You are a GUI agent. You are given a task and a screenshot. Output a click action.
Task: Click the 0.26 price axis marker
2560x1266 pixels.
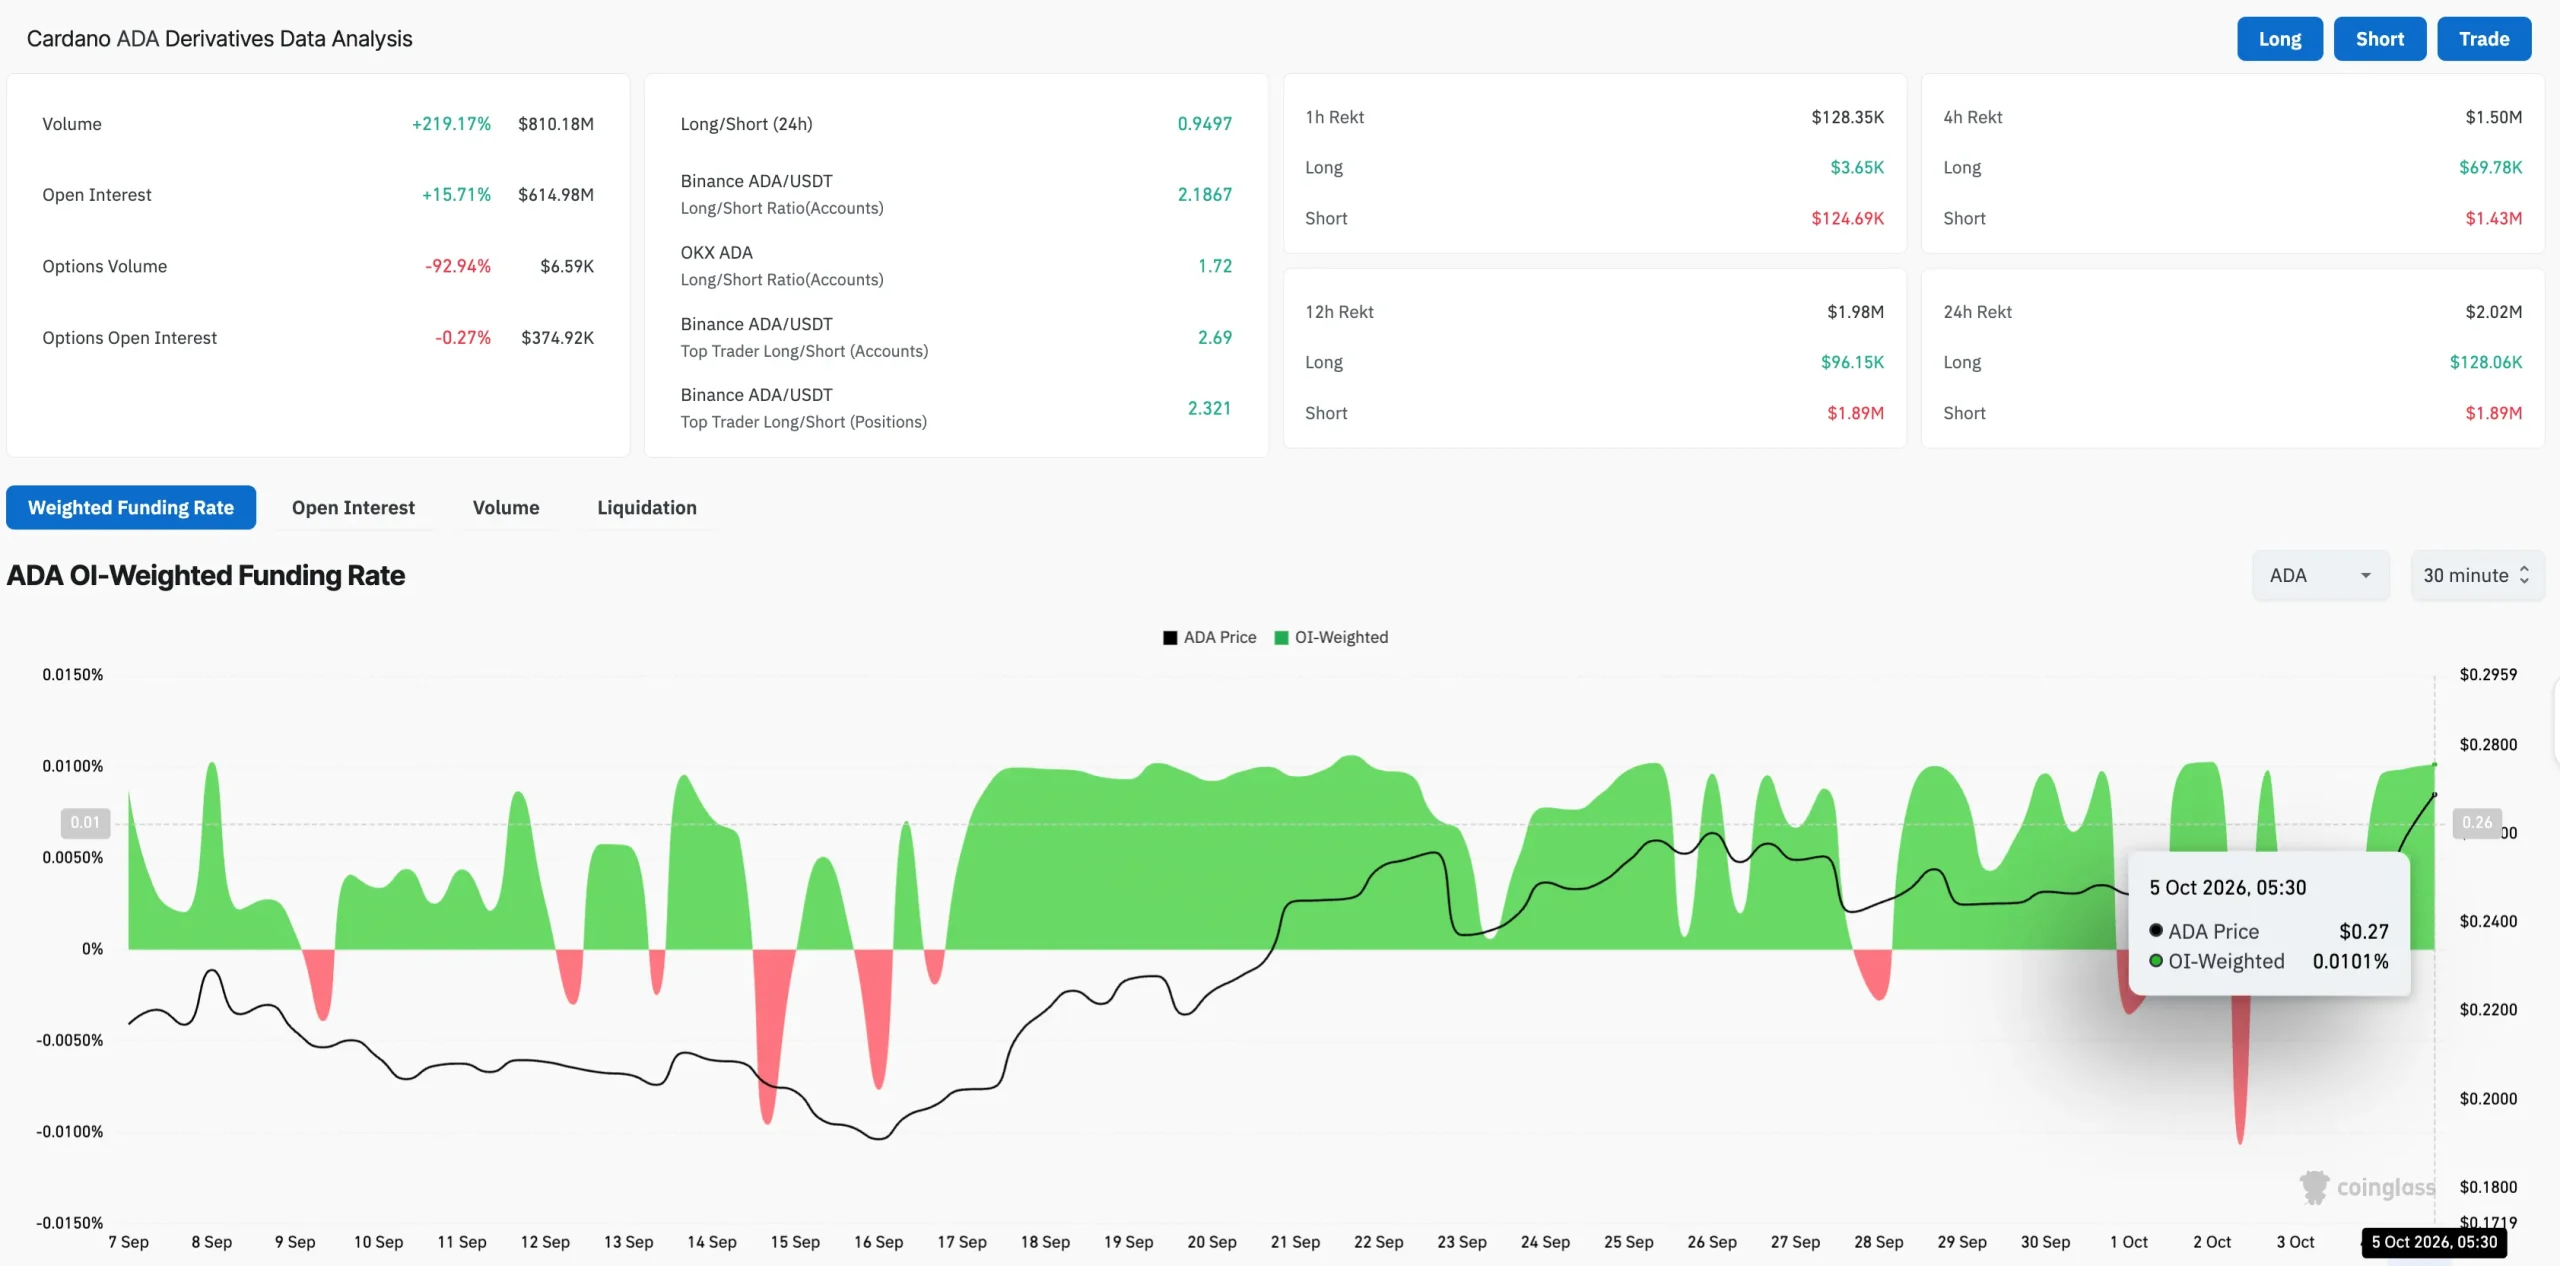coord(2477,822)
